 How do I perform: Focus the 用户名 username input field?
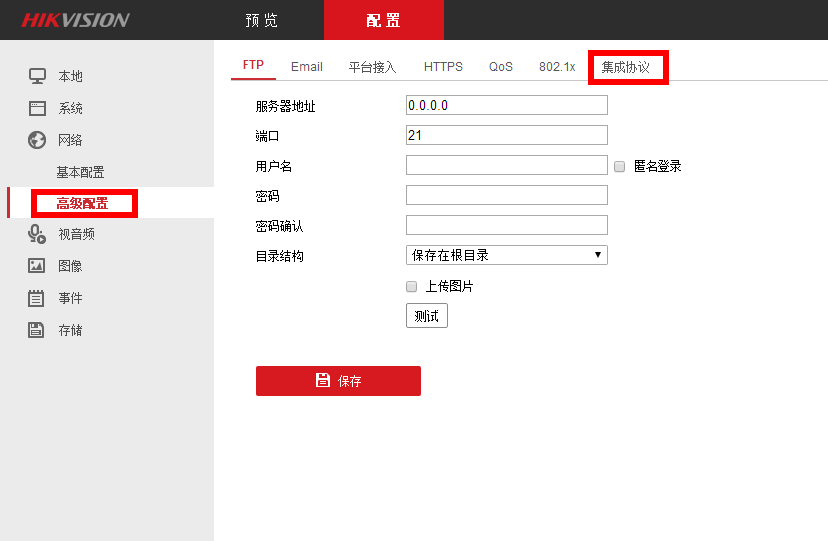[x=506, y=165]
